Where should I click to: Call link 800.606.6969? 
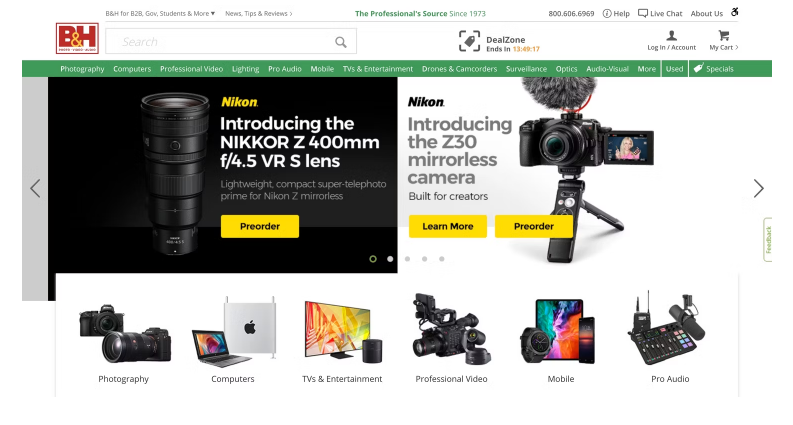click(571, 14)
